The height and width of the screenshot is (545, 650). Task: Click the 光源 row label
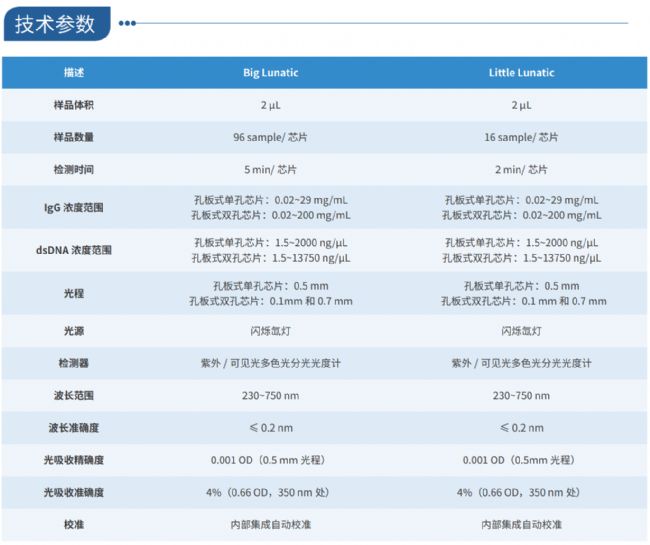(74, 331)
